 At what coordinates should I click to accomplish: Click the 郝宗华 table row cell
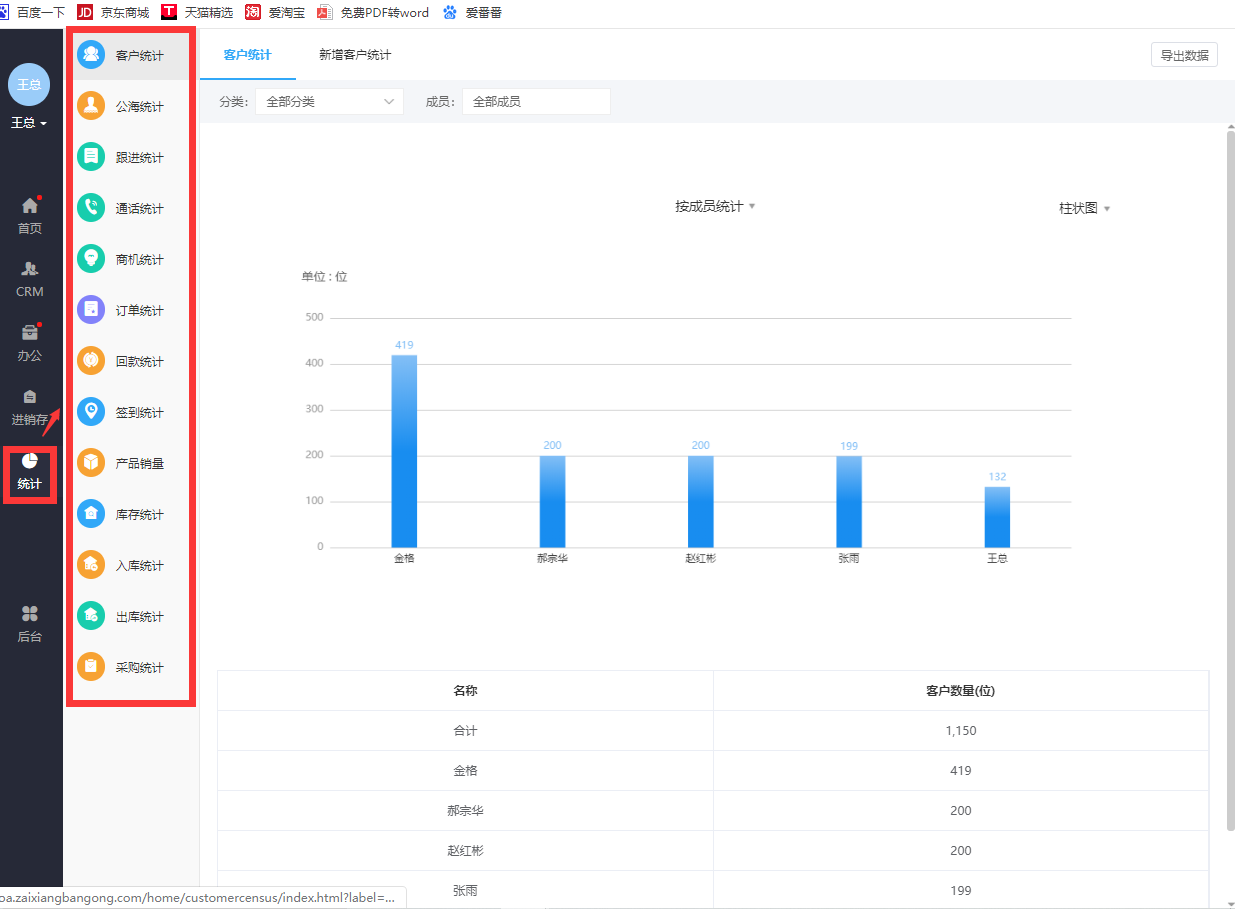click(x=465, y=811)
